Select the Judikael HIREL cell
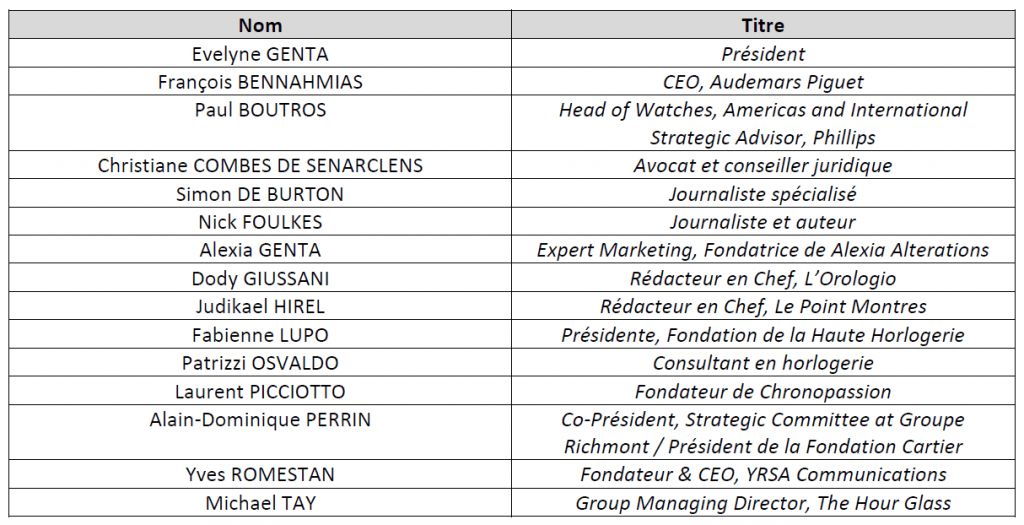This screenshot has width=1024, height=525. [x=260, y=307]
